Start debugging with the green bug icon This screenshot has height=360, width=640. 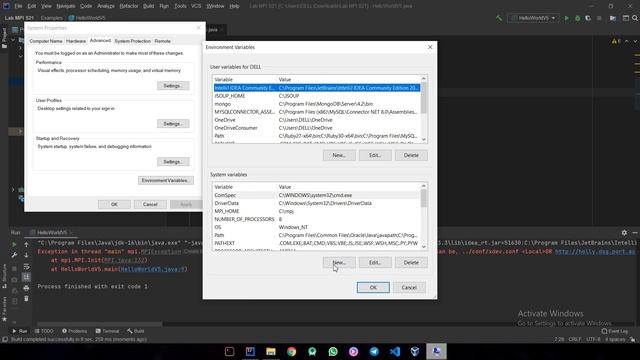[x=578, y=18]
